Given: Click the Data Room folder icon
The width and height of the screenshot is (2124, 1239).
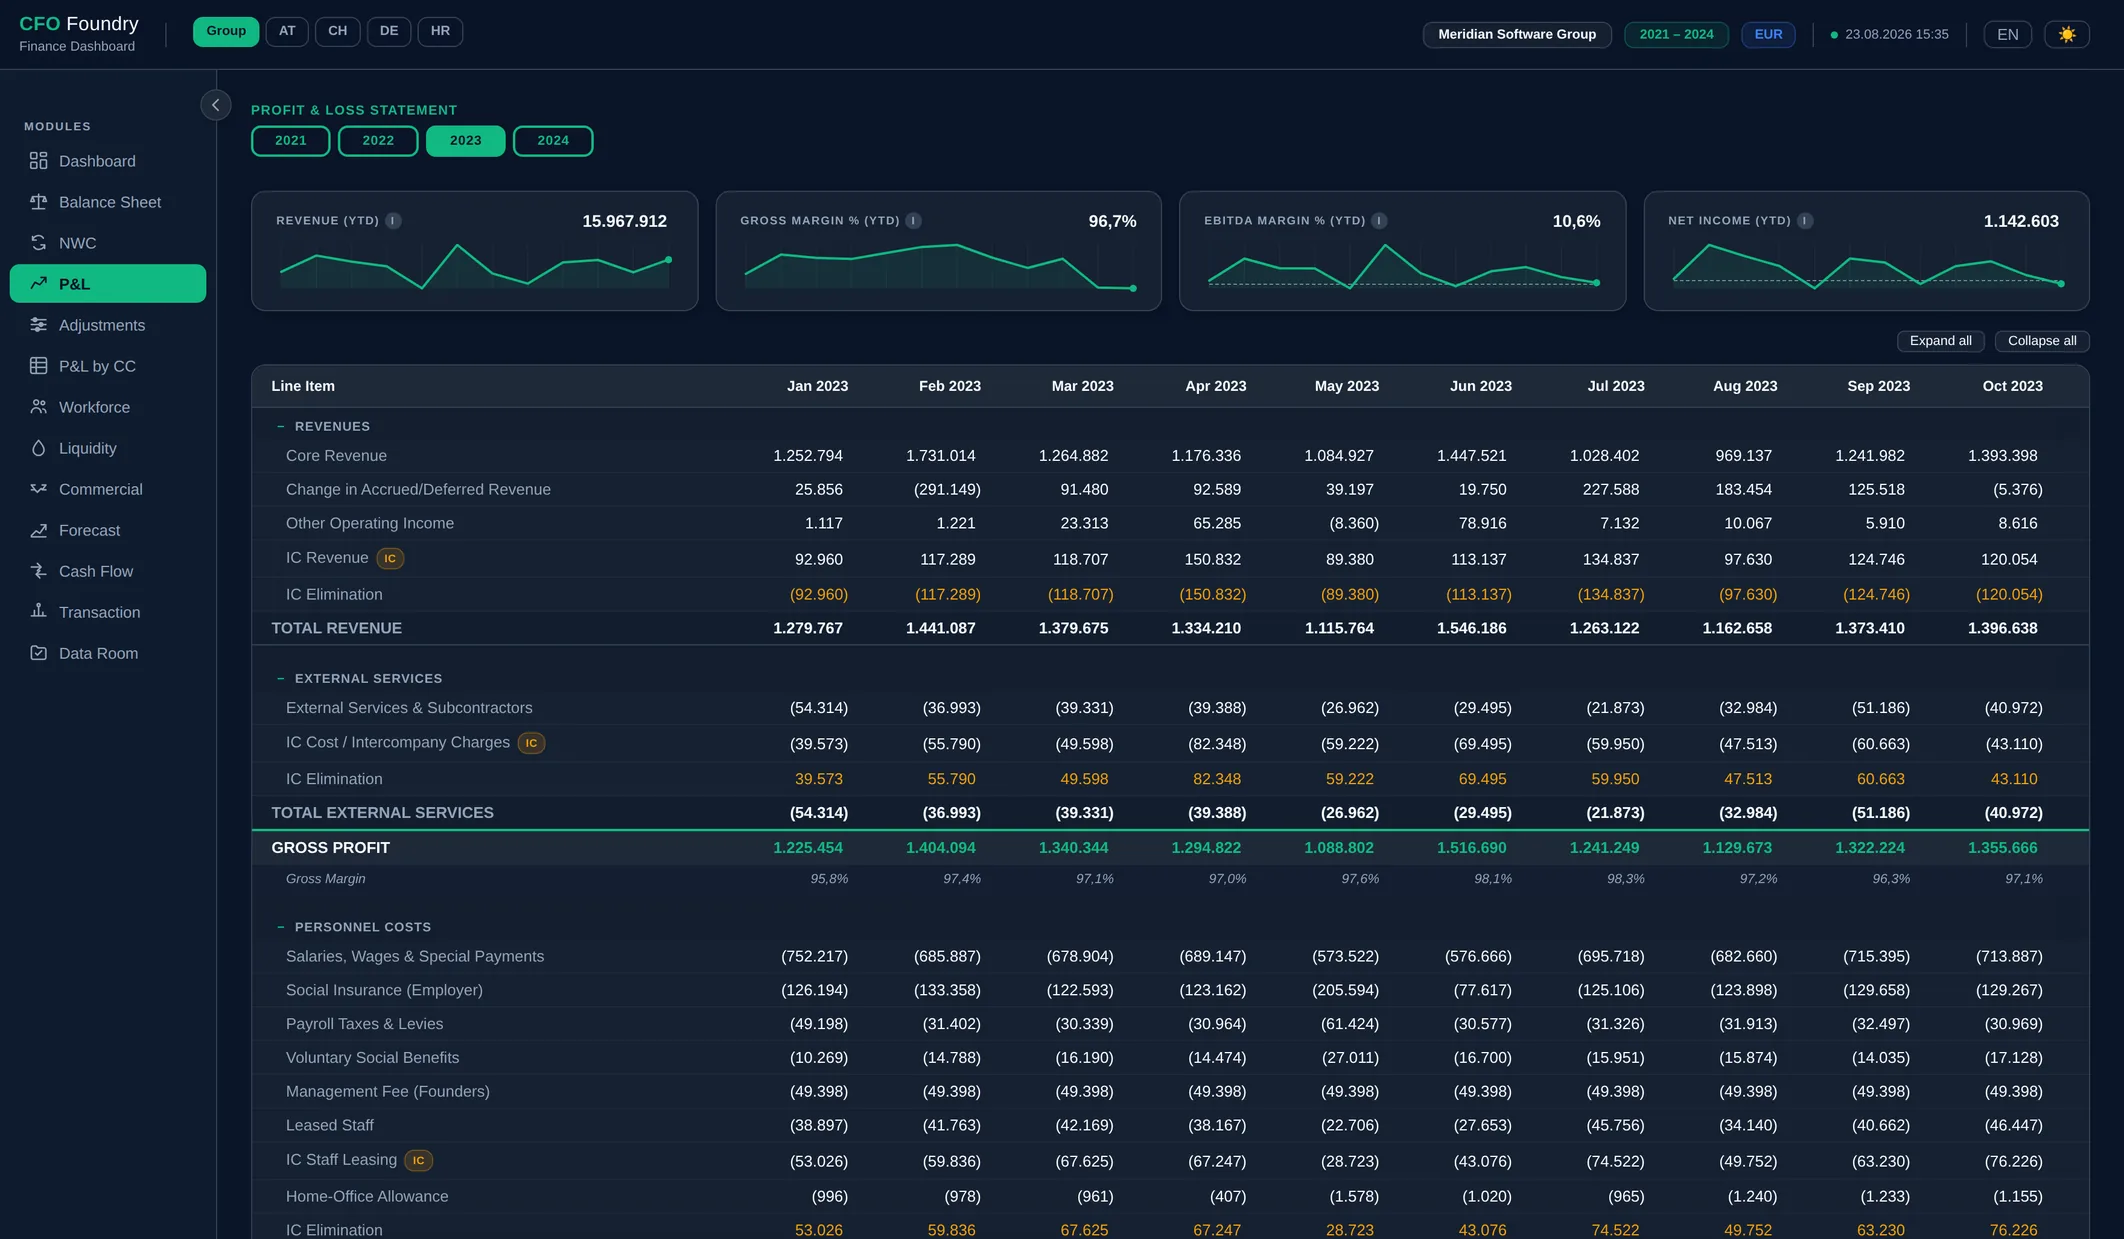Looking at the screenshot, I should pos(38,653).
